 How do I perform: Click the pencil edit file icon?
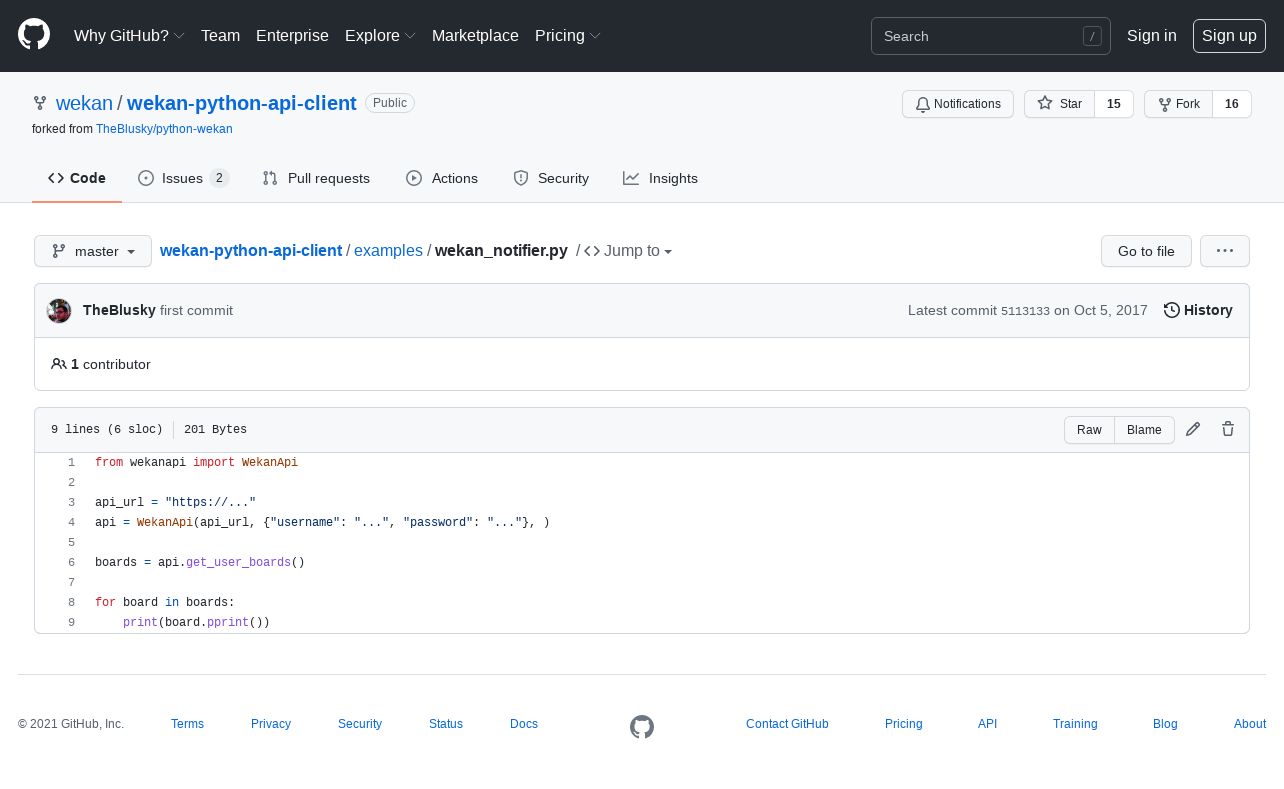click(1193, 429)
